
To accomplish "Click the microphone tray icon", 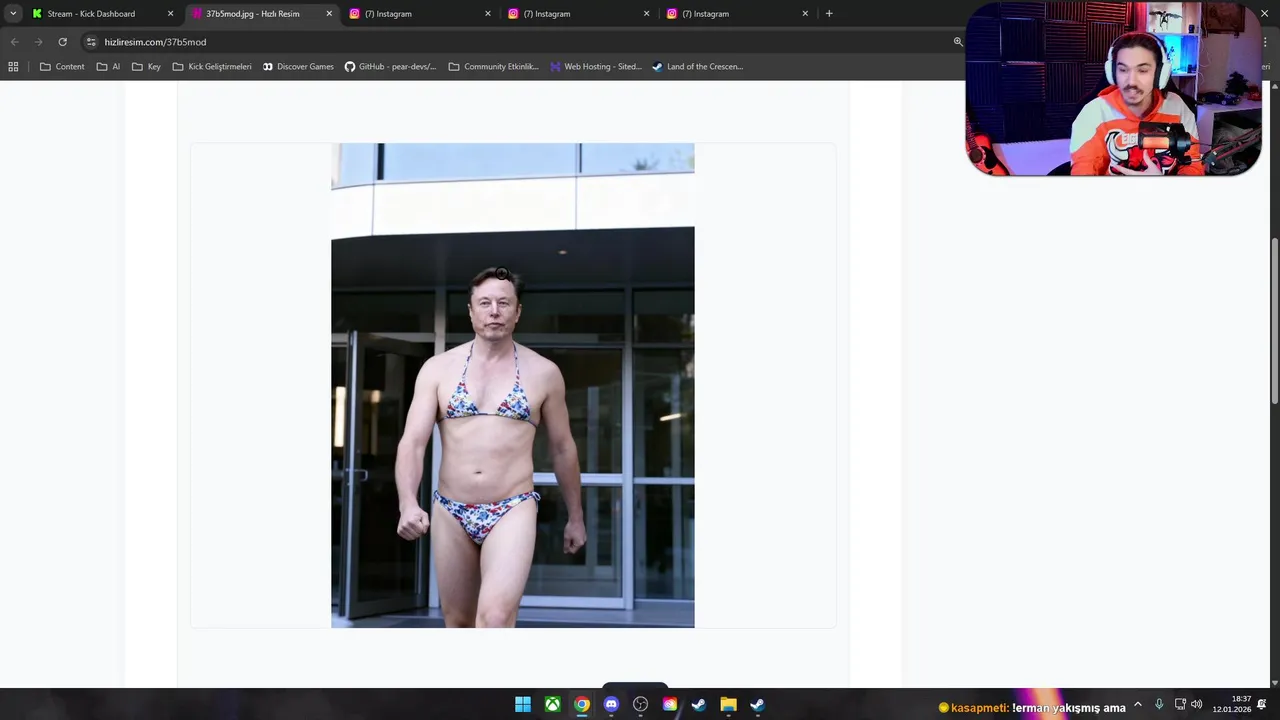I will point(1159,705).
